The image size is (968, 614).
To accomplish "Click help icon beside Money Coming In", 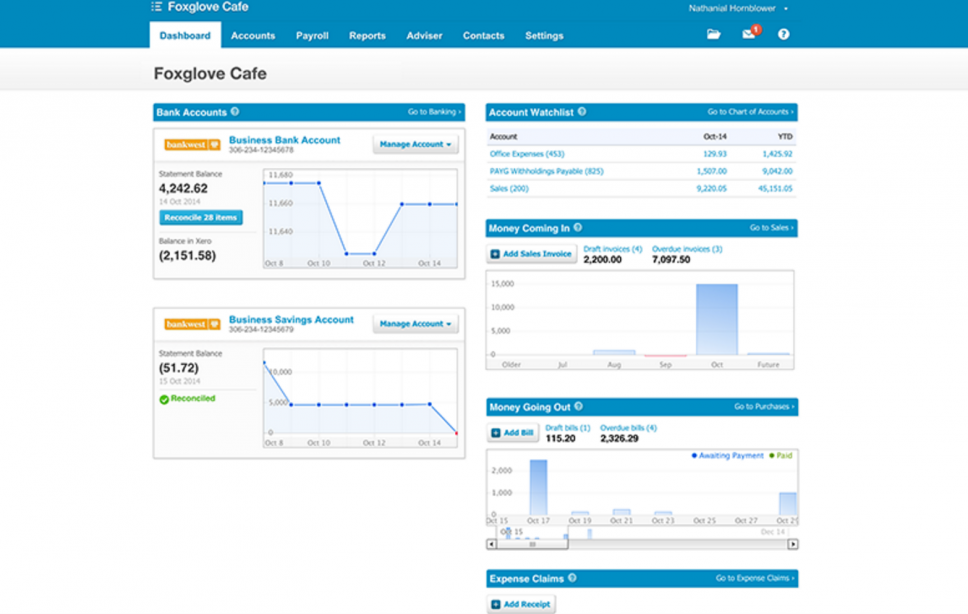I will [x=578, y=228].
